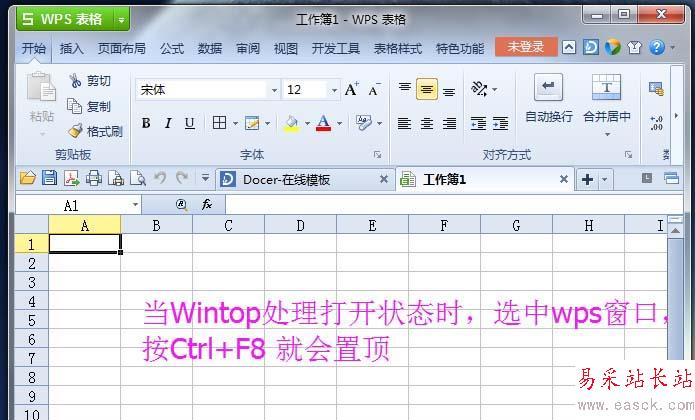The width and height of the screenshot is (695, 420).
Task: Open the 页面布局 (Page Layout) tab
Action: (122, 48)
